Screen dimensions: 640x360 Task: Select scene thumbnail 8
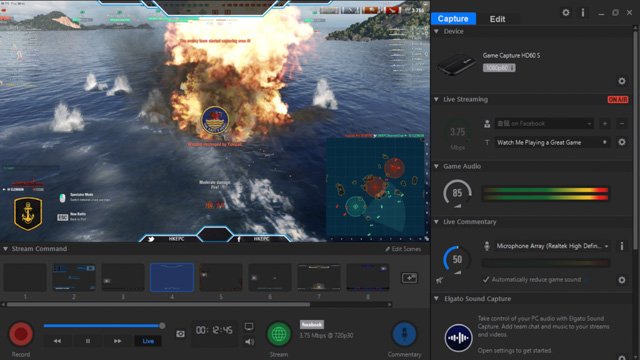(368, 278)
